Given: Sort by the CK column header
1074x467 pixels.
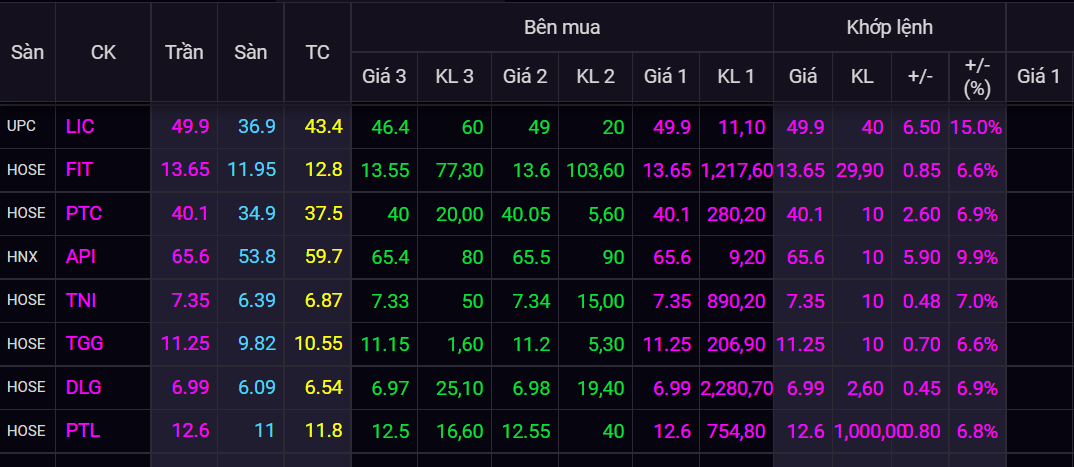Looking at the screenshot, I should click(x=103, y=53).
